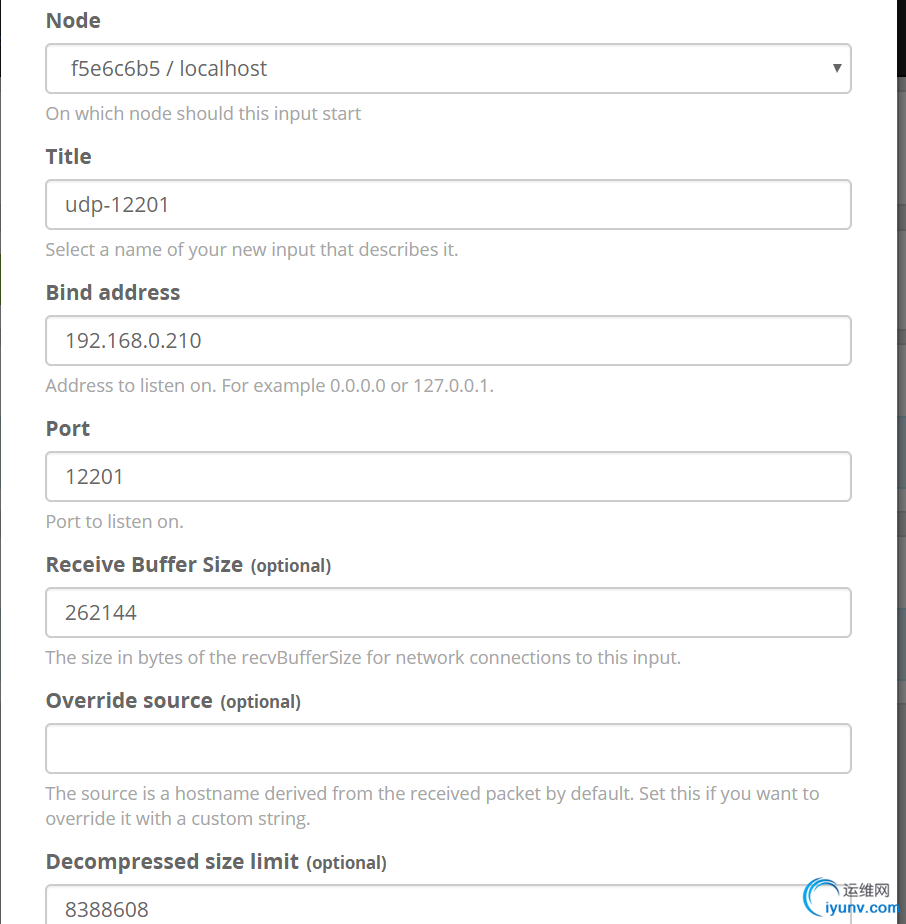Focus the empty Override source input
The height and width of the screenshot is (924, 906).
click(448, 748)
